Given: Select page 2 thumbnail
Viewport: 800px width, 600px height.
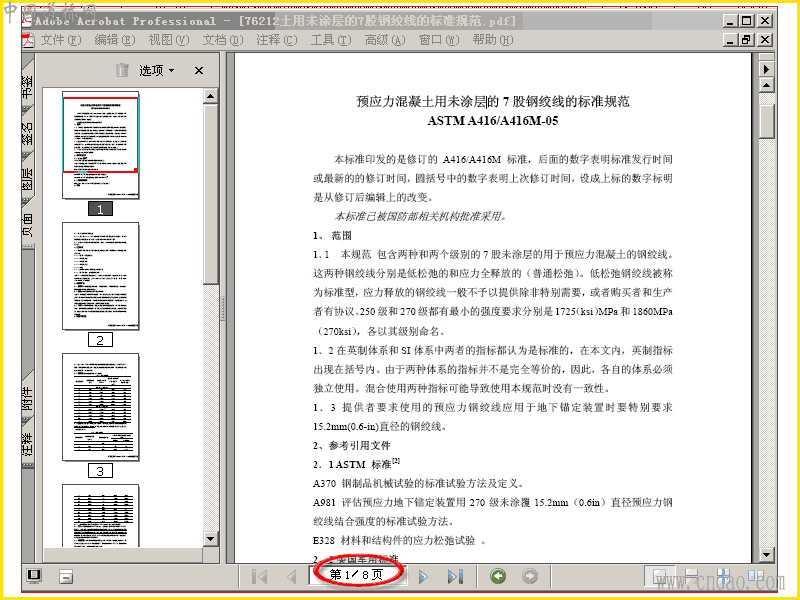Looking at the screenshot, I should [101, 276].
